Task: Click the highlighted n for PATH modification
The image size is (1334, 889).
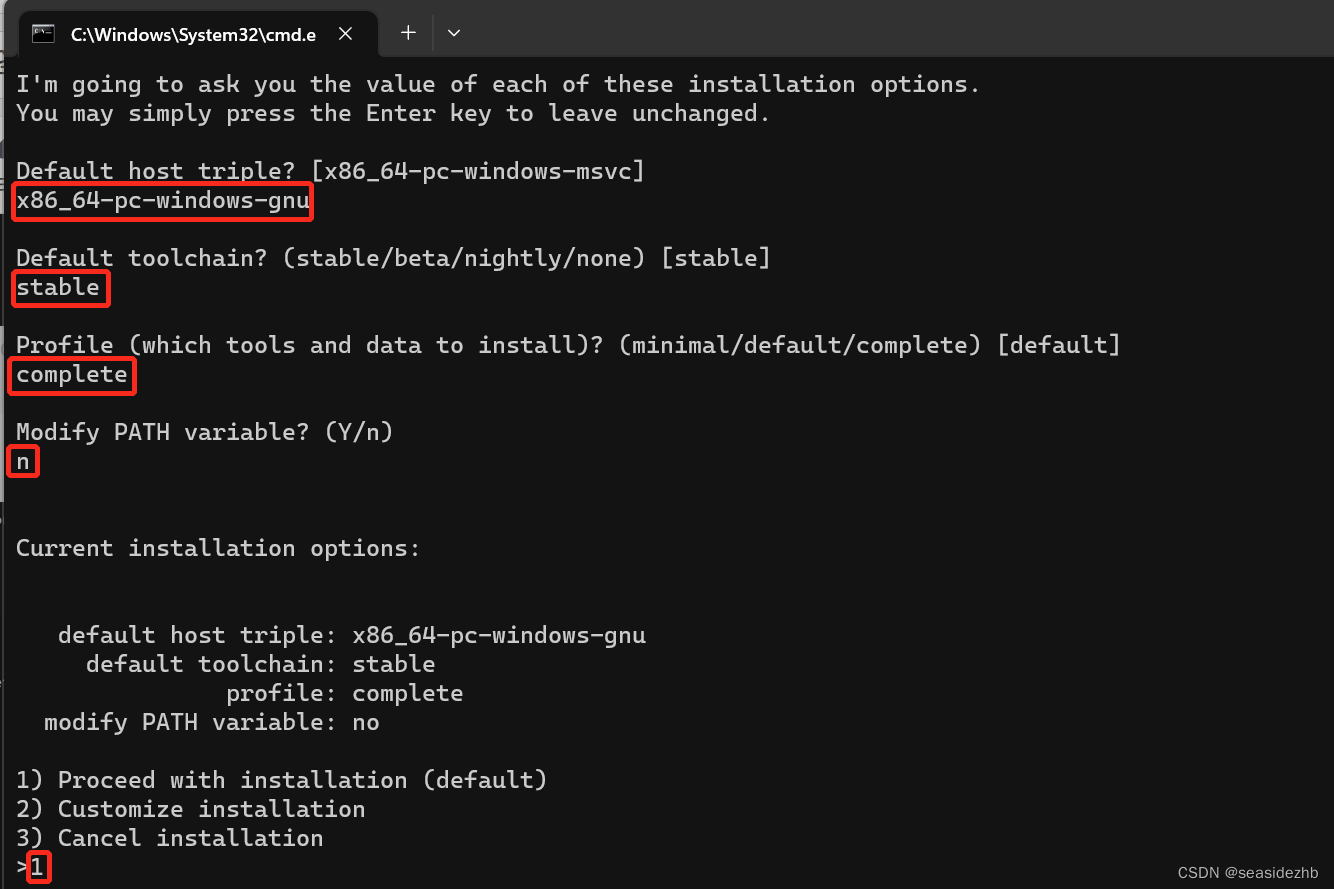Action: 23,461
